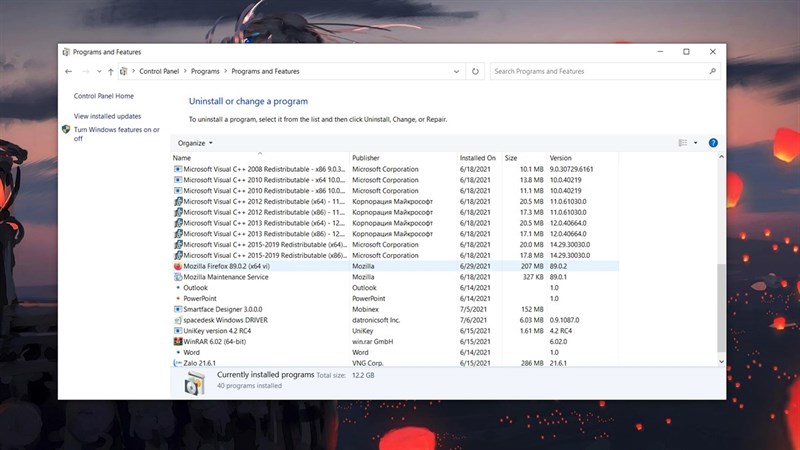Screen dimensions: 800x450
Task: Click the Back navigation arrow
Action: (68, 71)
